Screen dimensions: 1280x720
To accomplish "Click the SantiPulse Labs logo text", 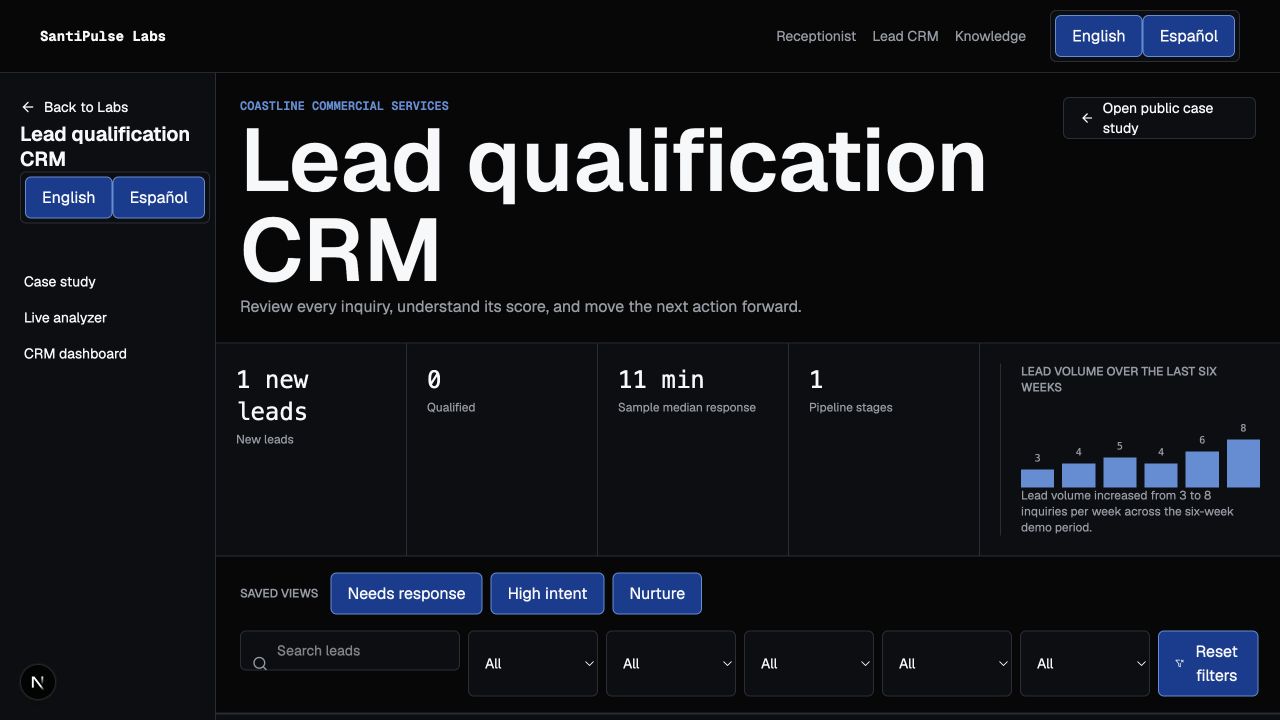I will pyautogui.click(x=103, y=36).
